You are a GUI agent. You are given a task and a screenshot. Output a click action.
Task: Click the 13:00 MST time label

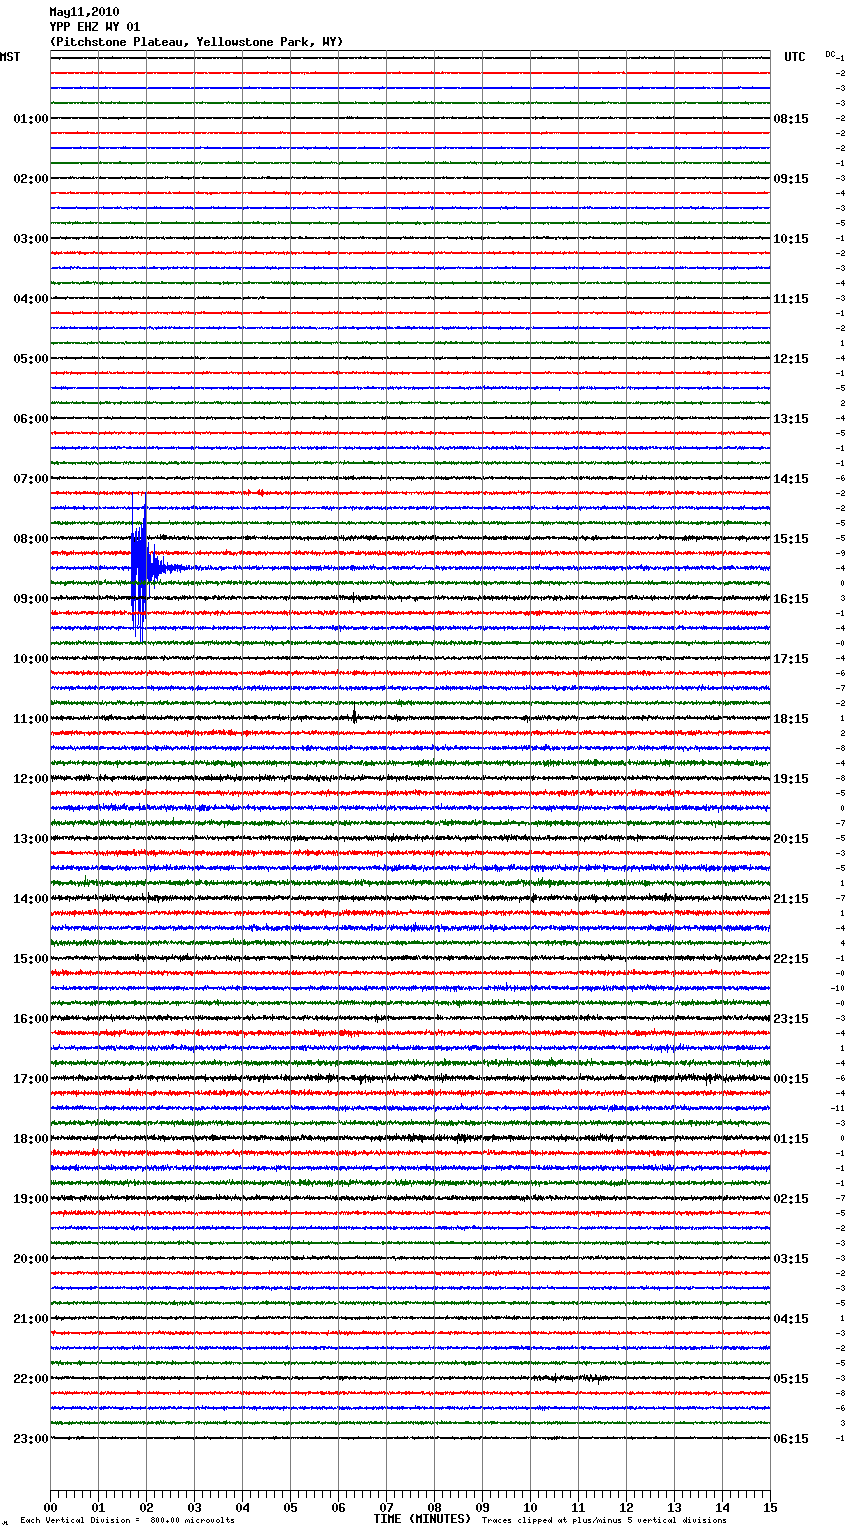click(31, 839)
